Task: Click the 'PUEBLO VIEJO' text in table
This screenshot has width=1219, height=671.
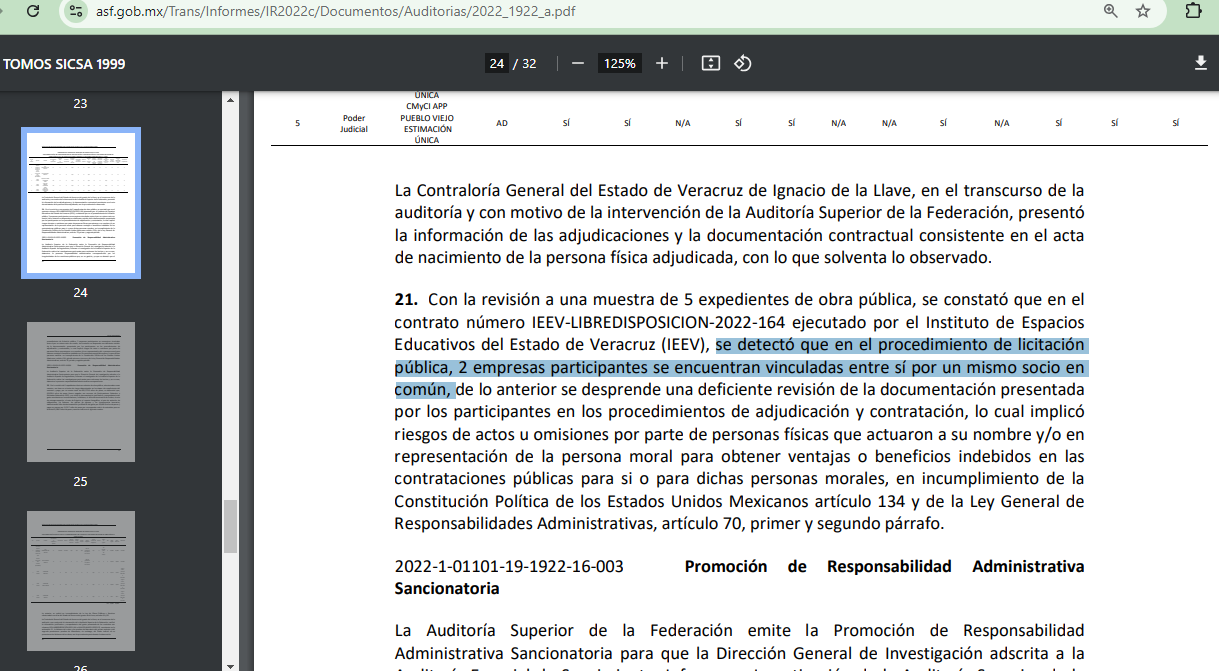Action: (x=426, y=117)
